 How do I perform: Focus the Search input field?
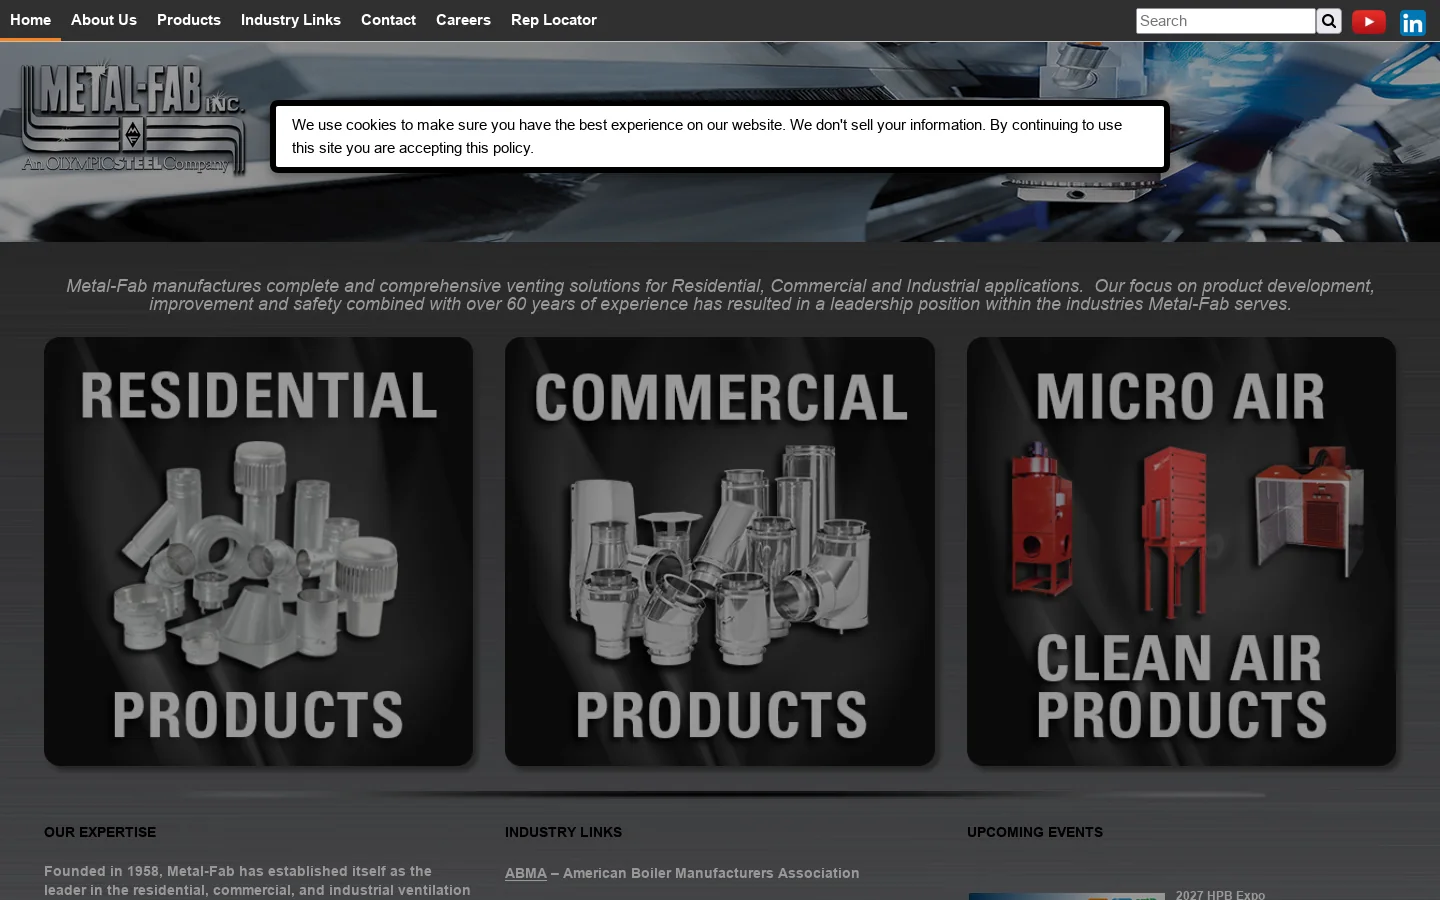1225,21
